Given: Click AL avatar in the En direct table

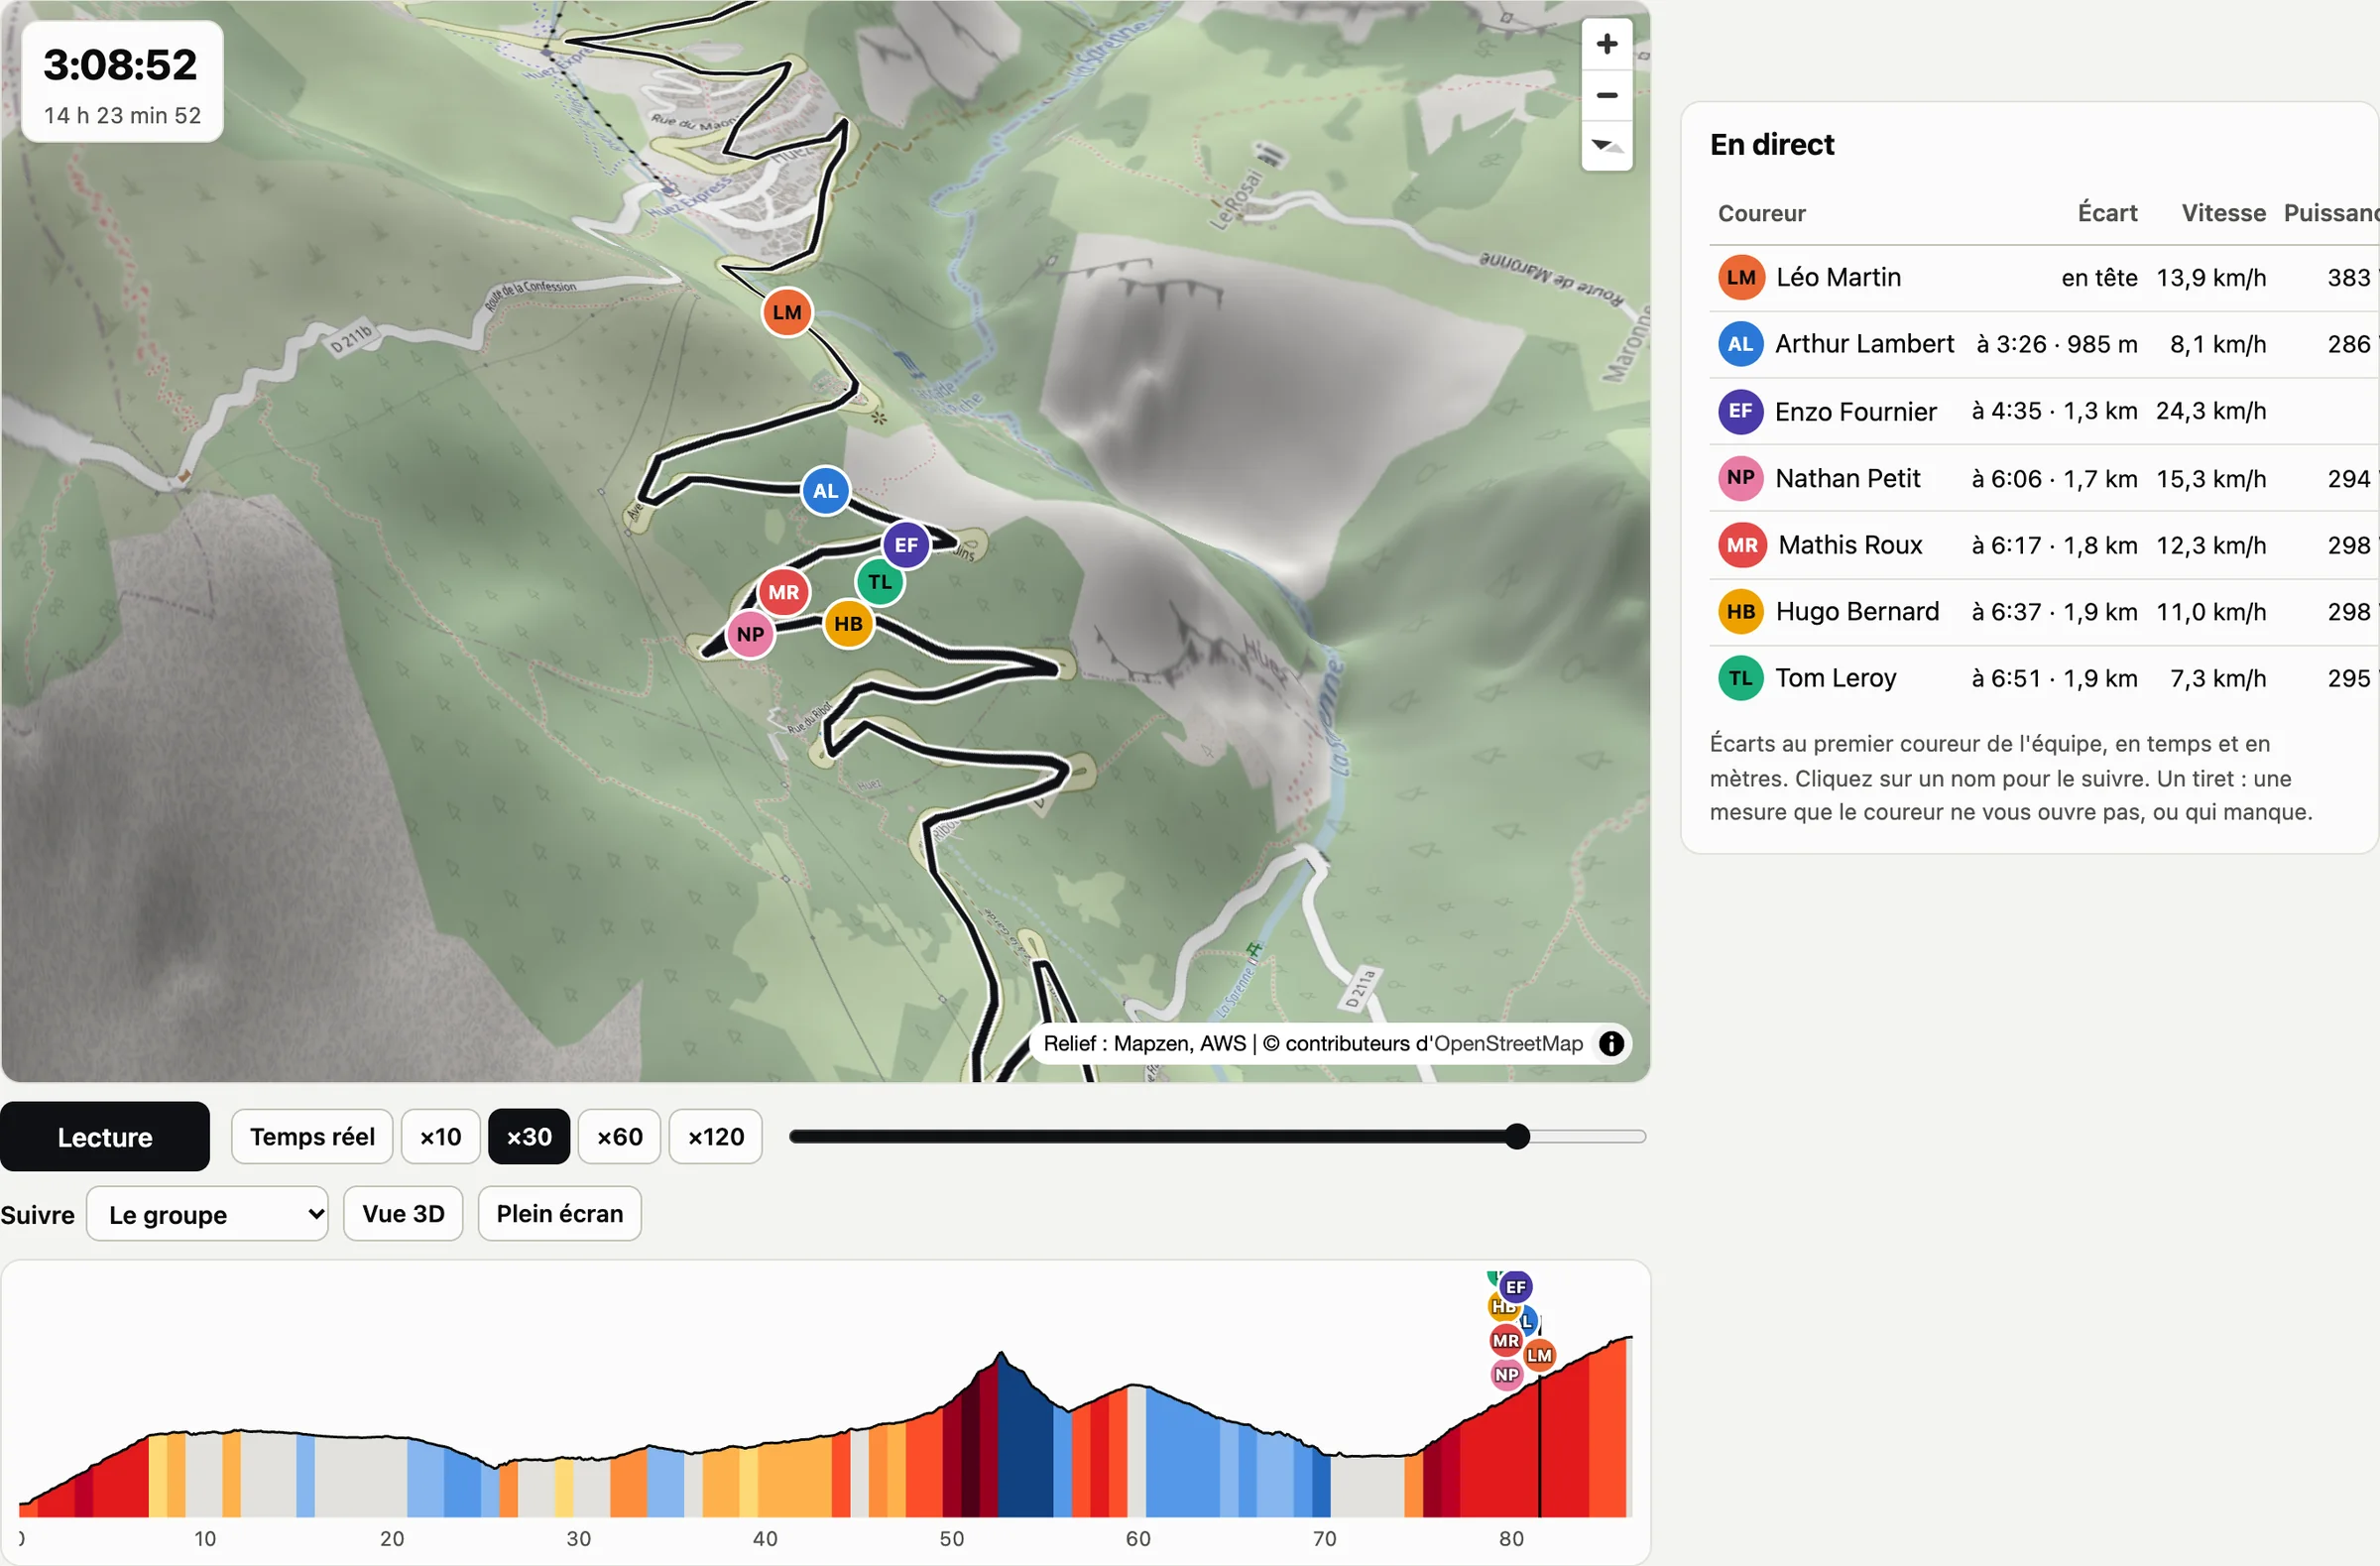Looking at the screenshot, I should point(1740,344).
